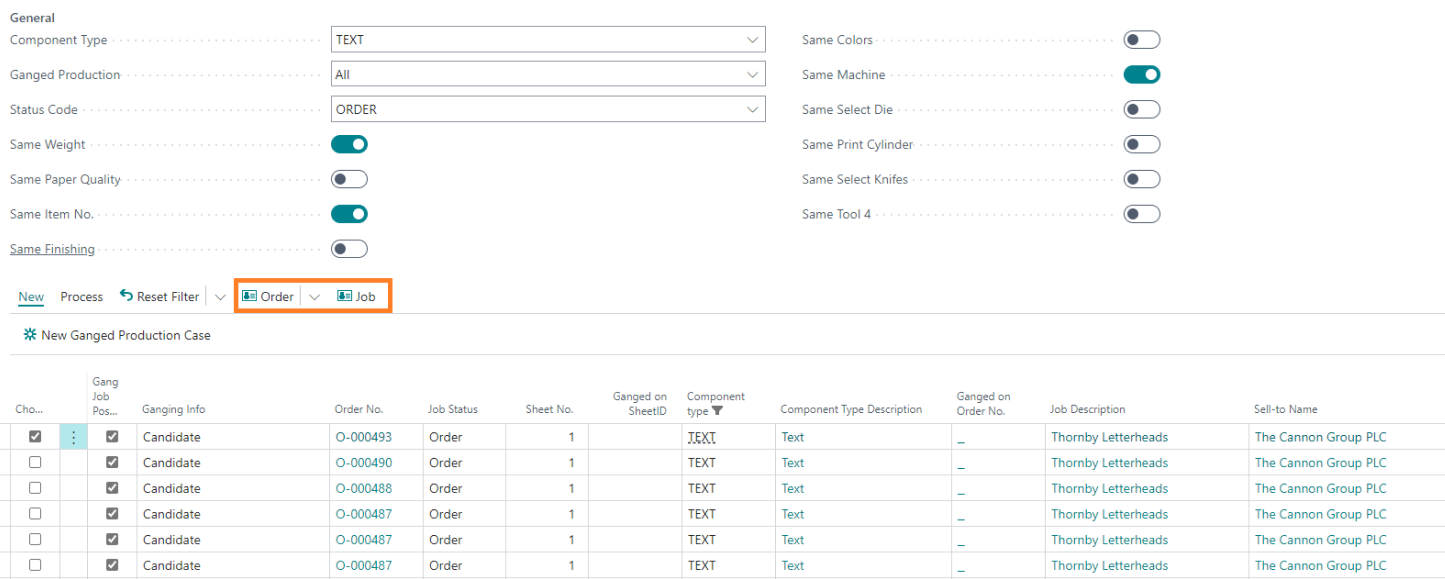This screenshot has width=1445, height=579.
Task: Enable the Same Select Die switch
Action: (1142, 110)
